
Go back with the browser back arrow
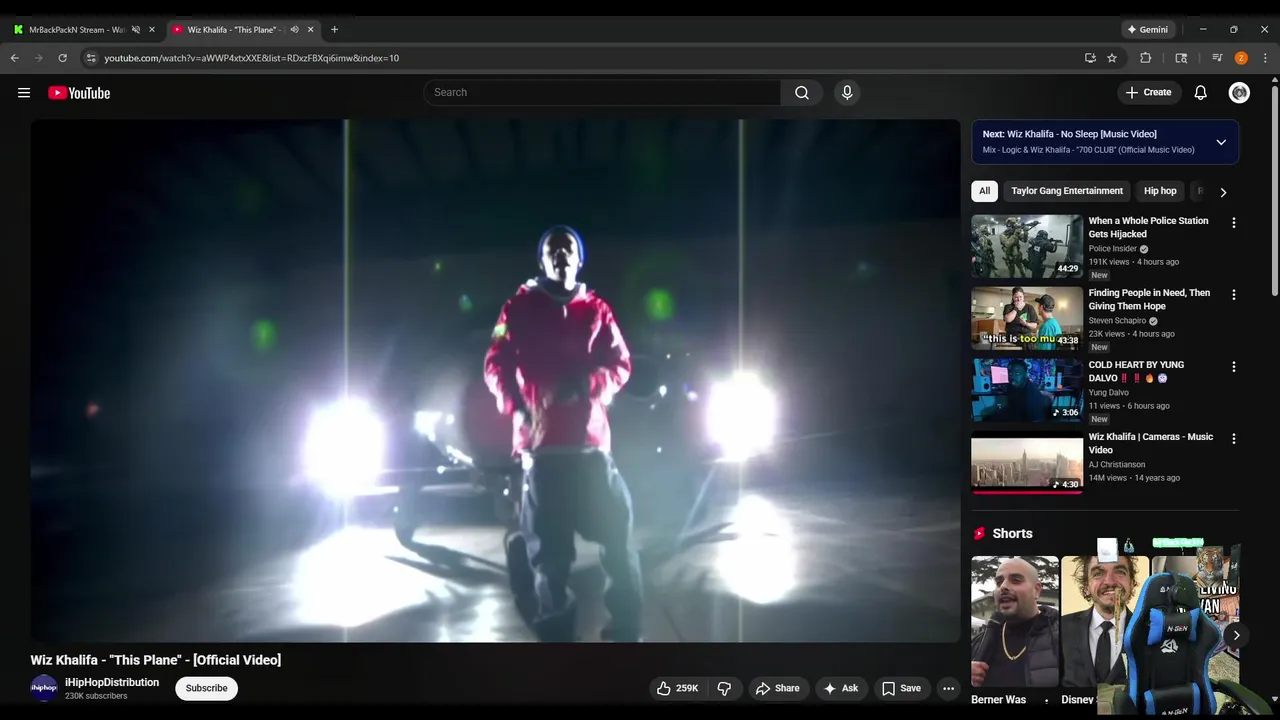click(15, 58)
